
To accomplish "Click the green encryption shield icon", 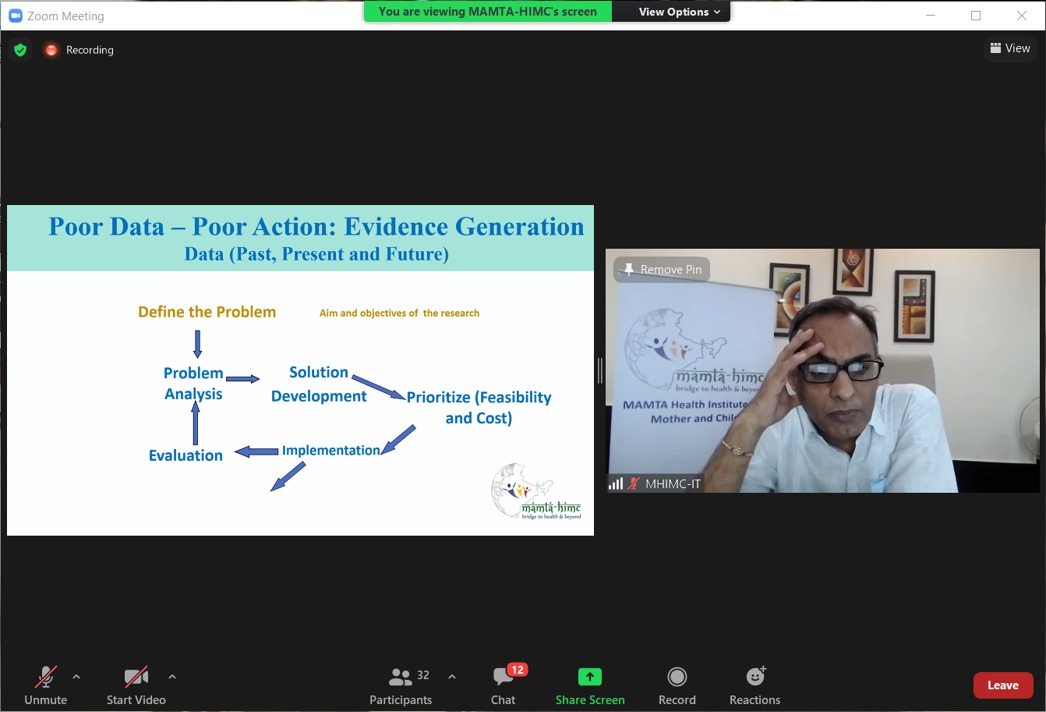I will (x=20, y=50).
